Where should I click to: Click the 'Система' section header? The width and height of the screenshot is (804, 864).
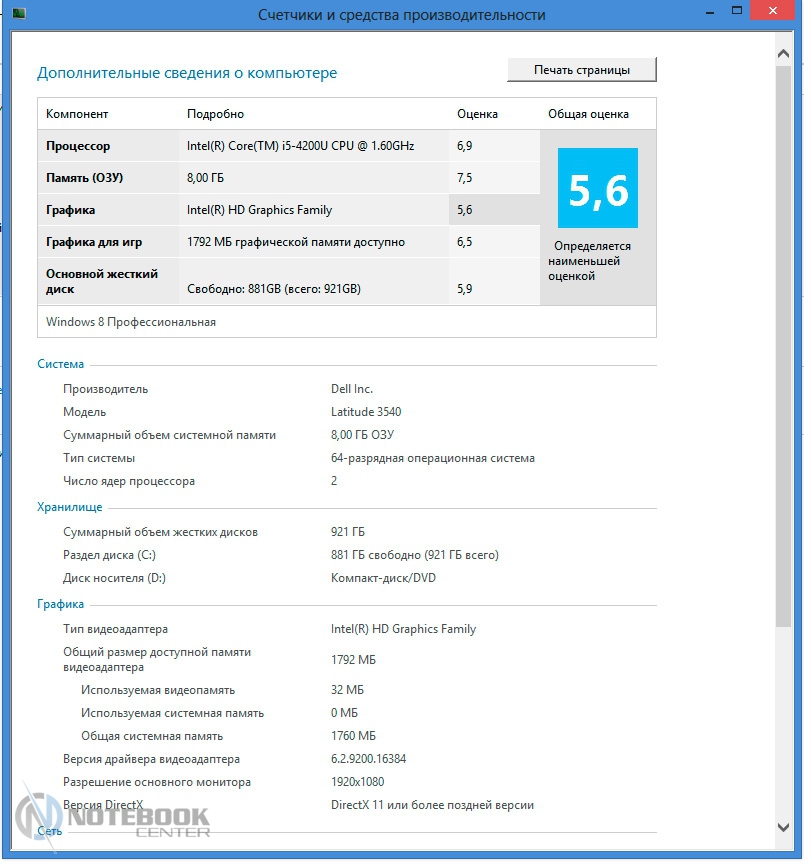61,364
